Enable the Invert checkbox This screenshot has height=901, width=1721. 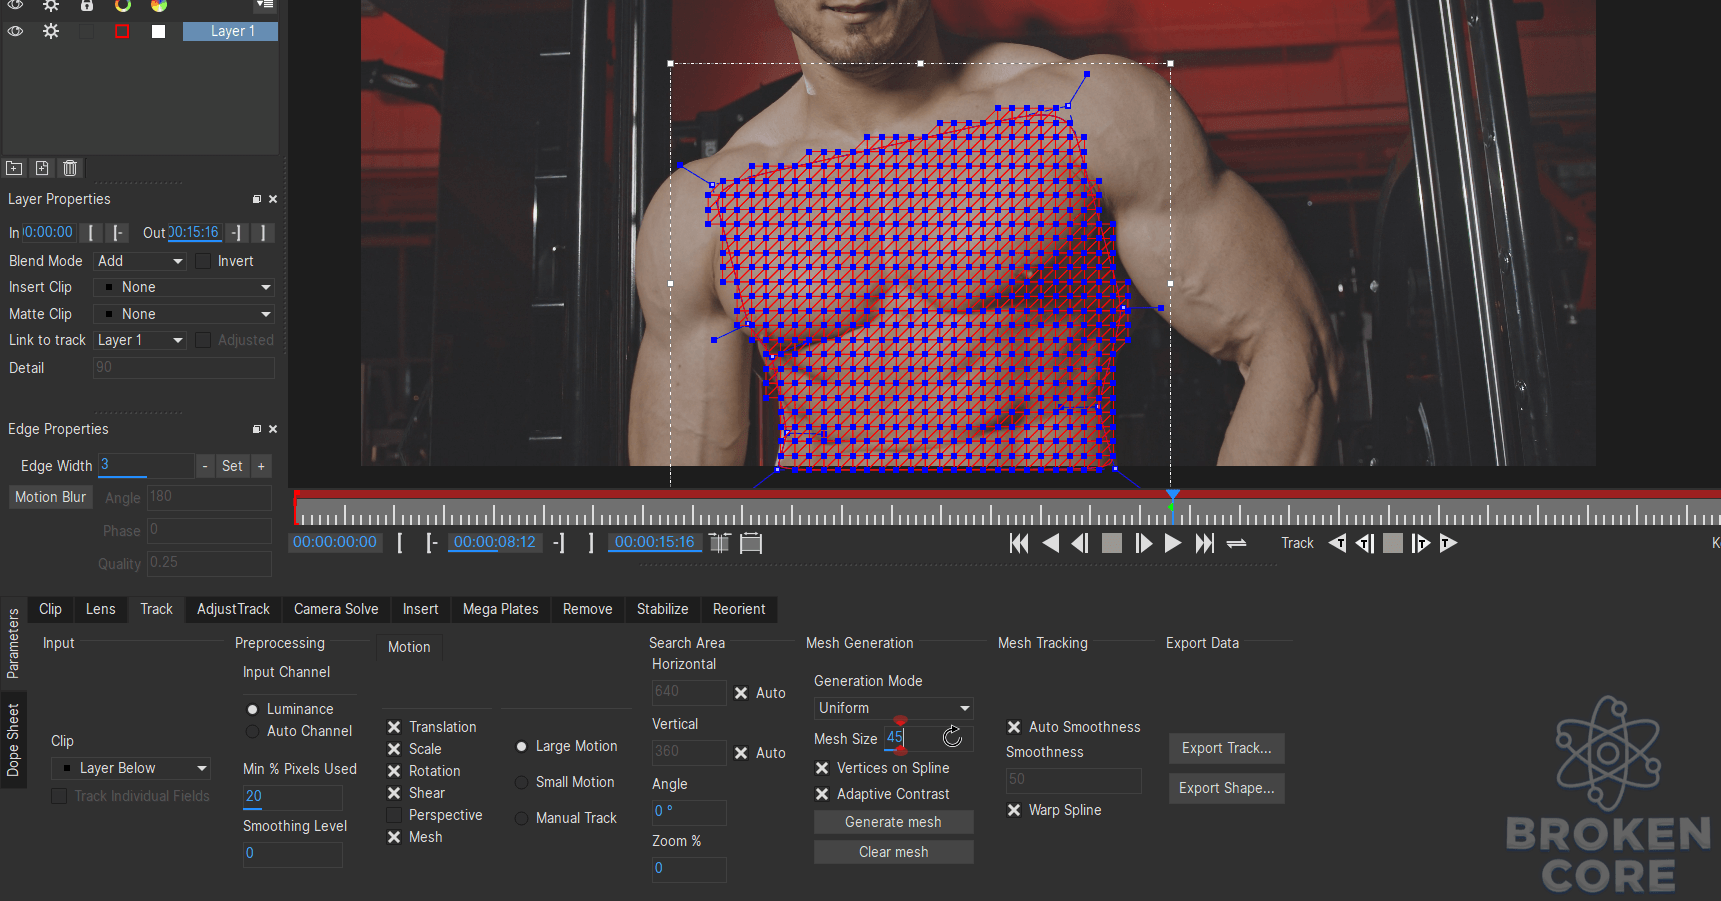point(203,261)
